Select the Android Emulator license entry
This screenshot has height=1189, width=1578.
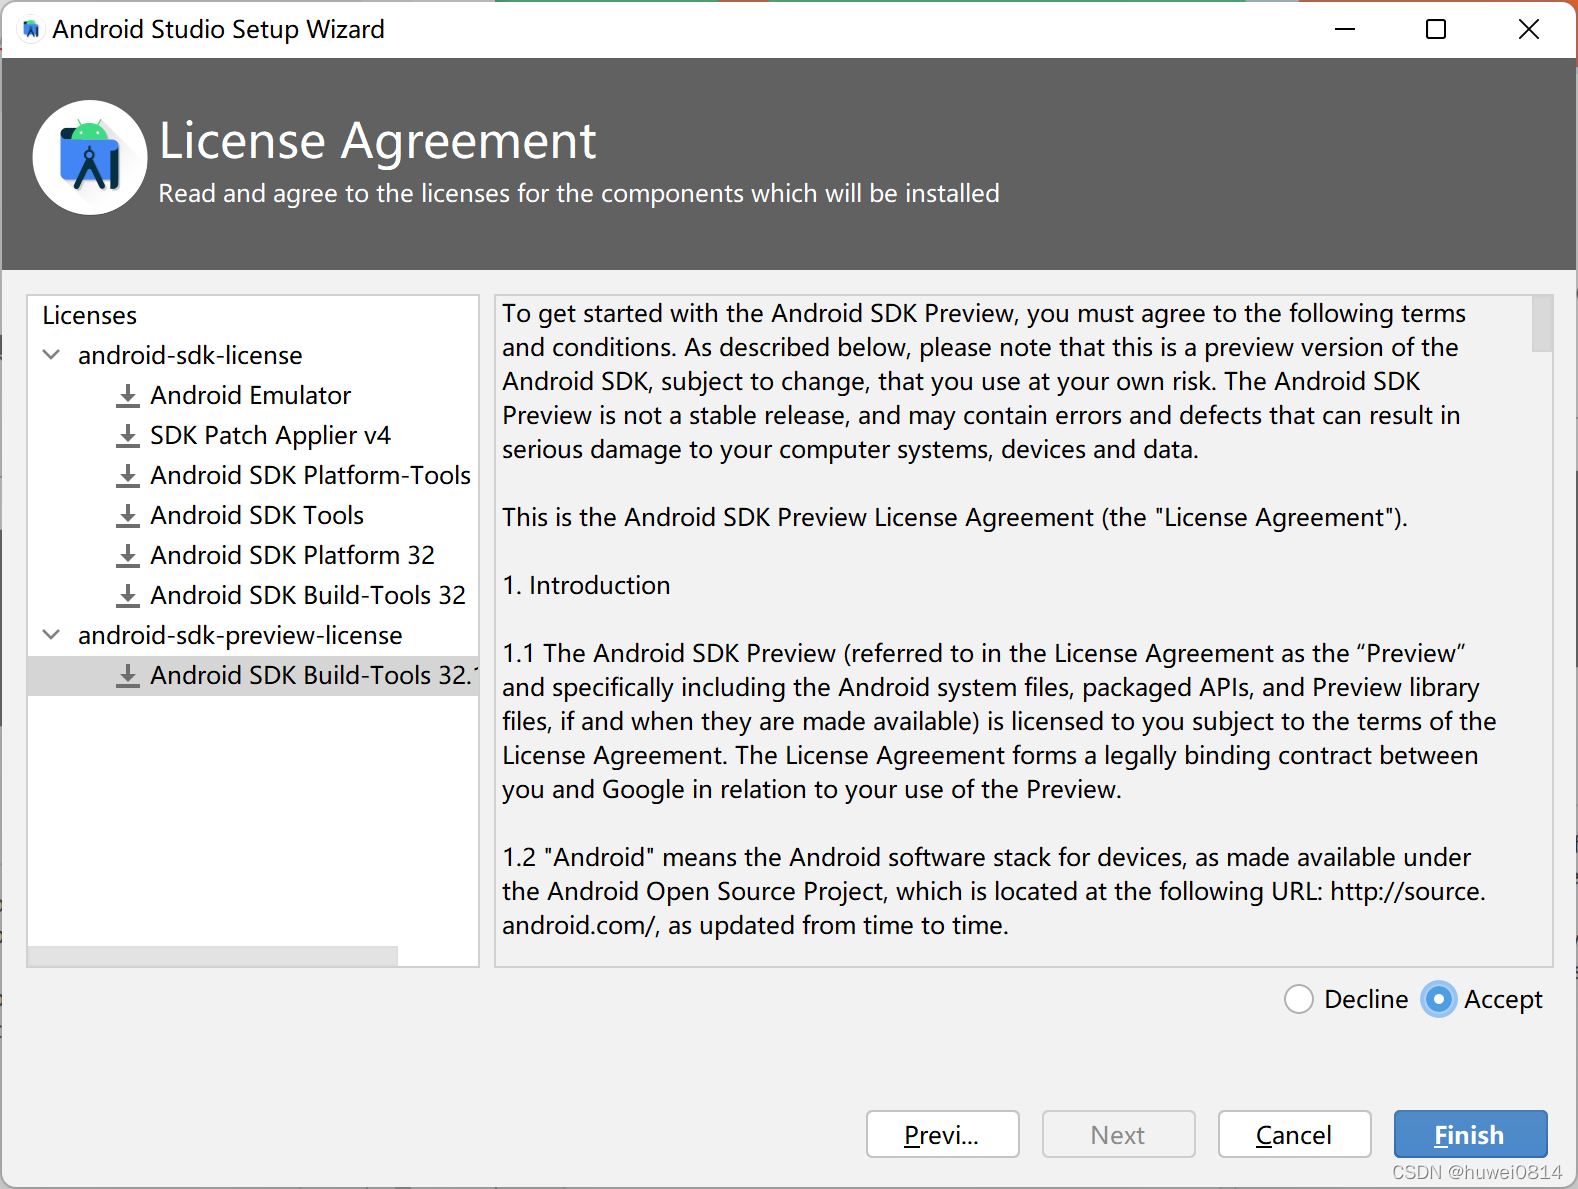click(x=251, y=395)
